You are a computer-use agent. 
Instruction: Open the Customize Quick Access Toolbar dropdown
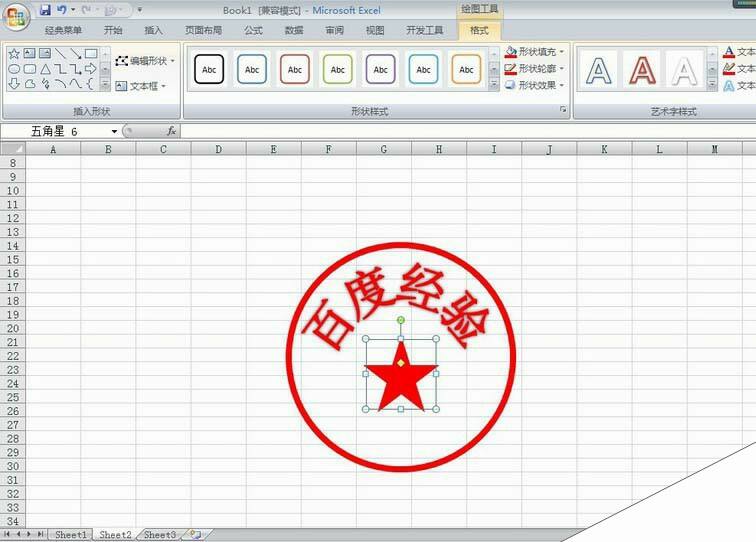pyautogui.click(x=140, y=10)
